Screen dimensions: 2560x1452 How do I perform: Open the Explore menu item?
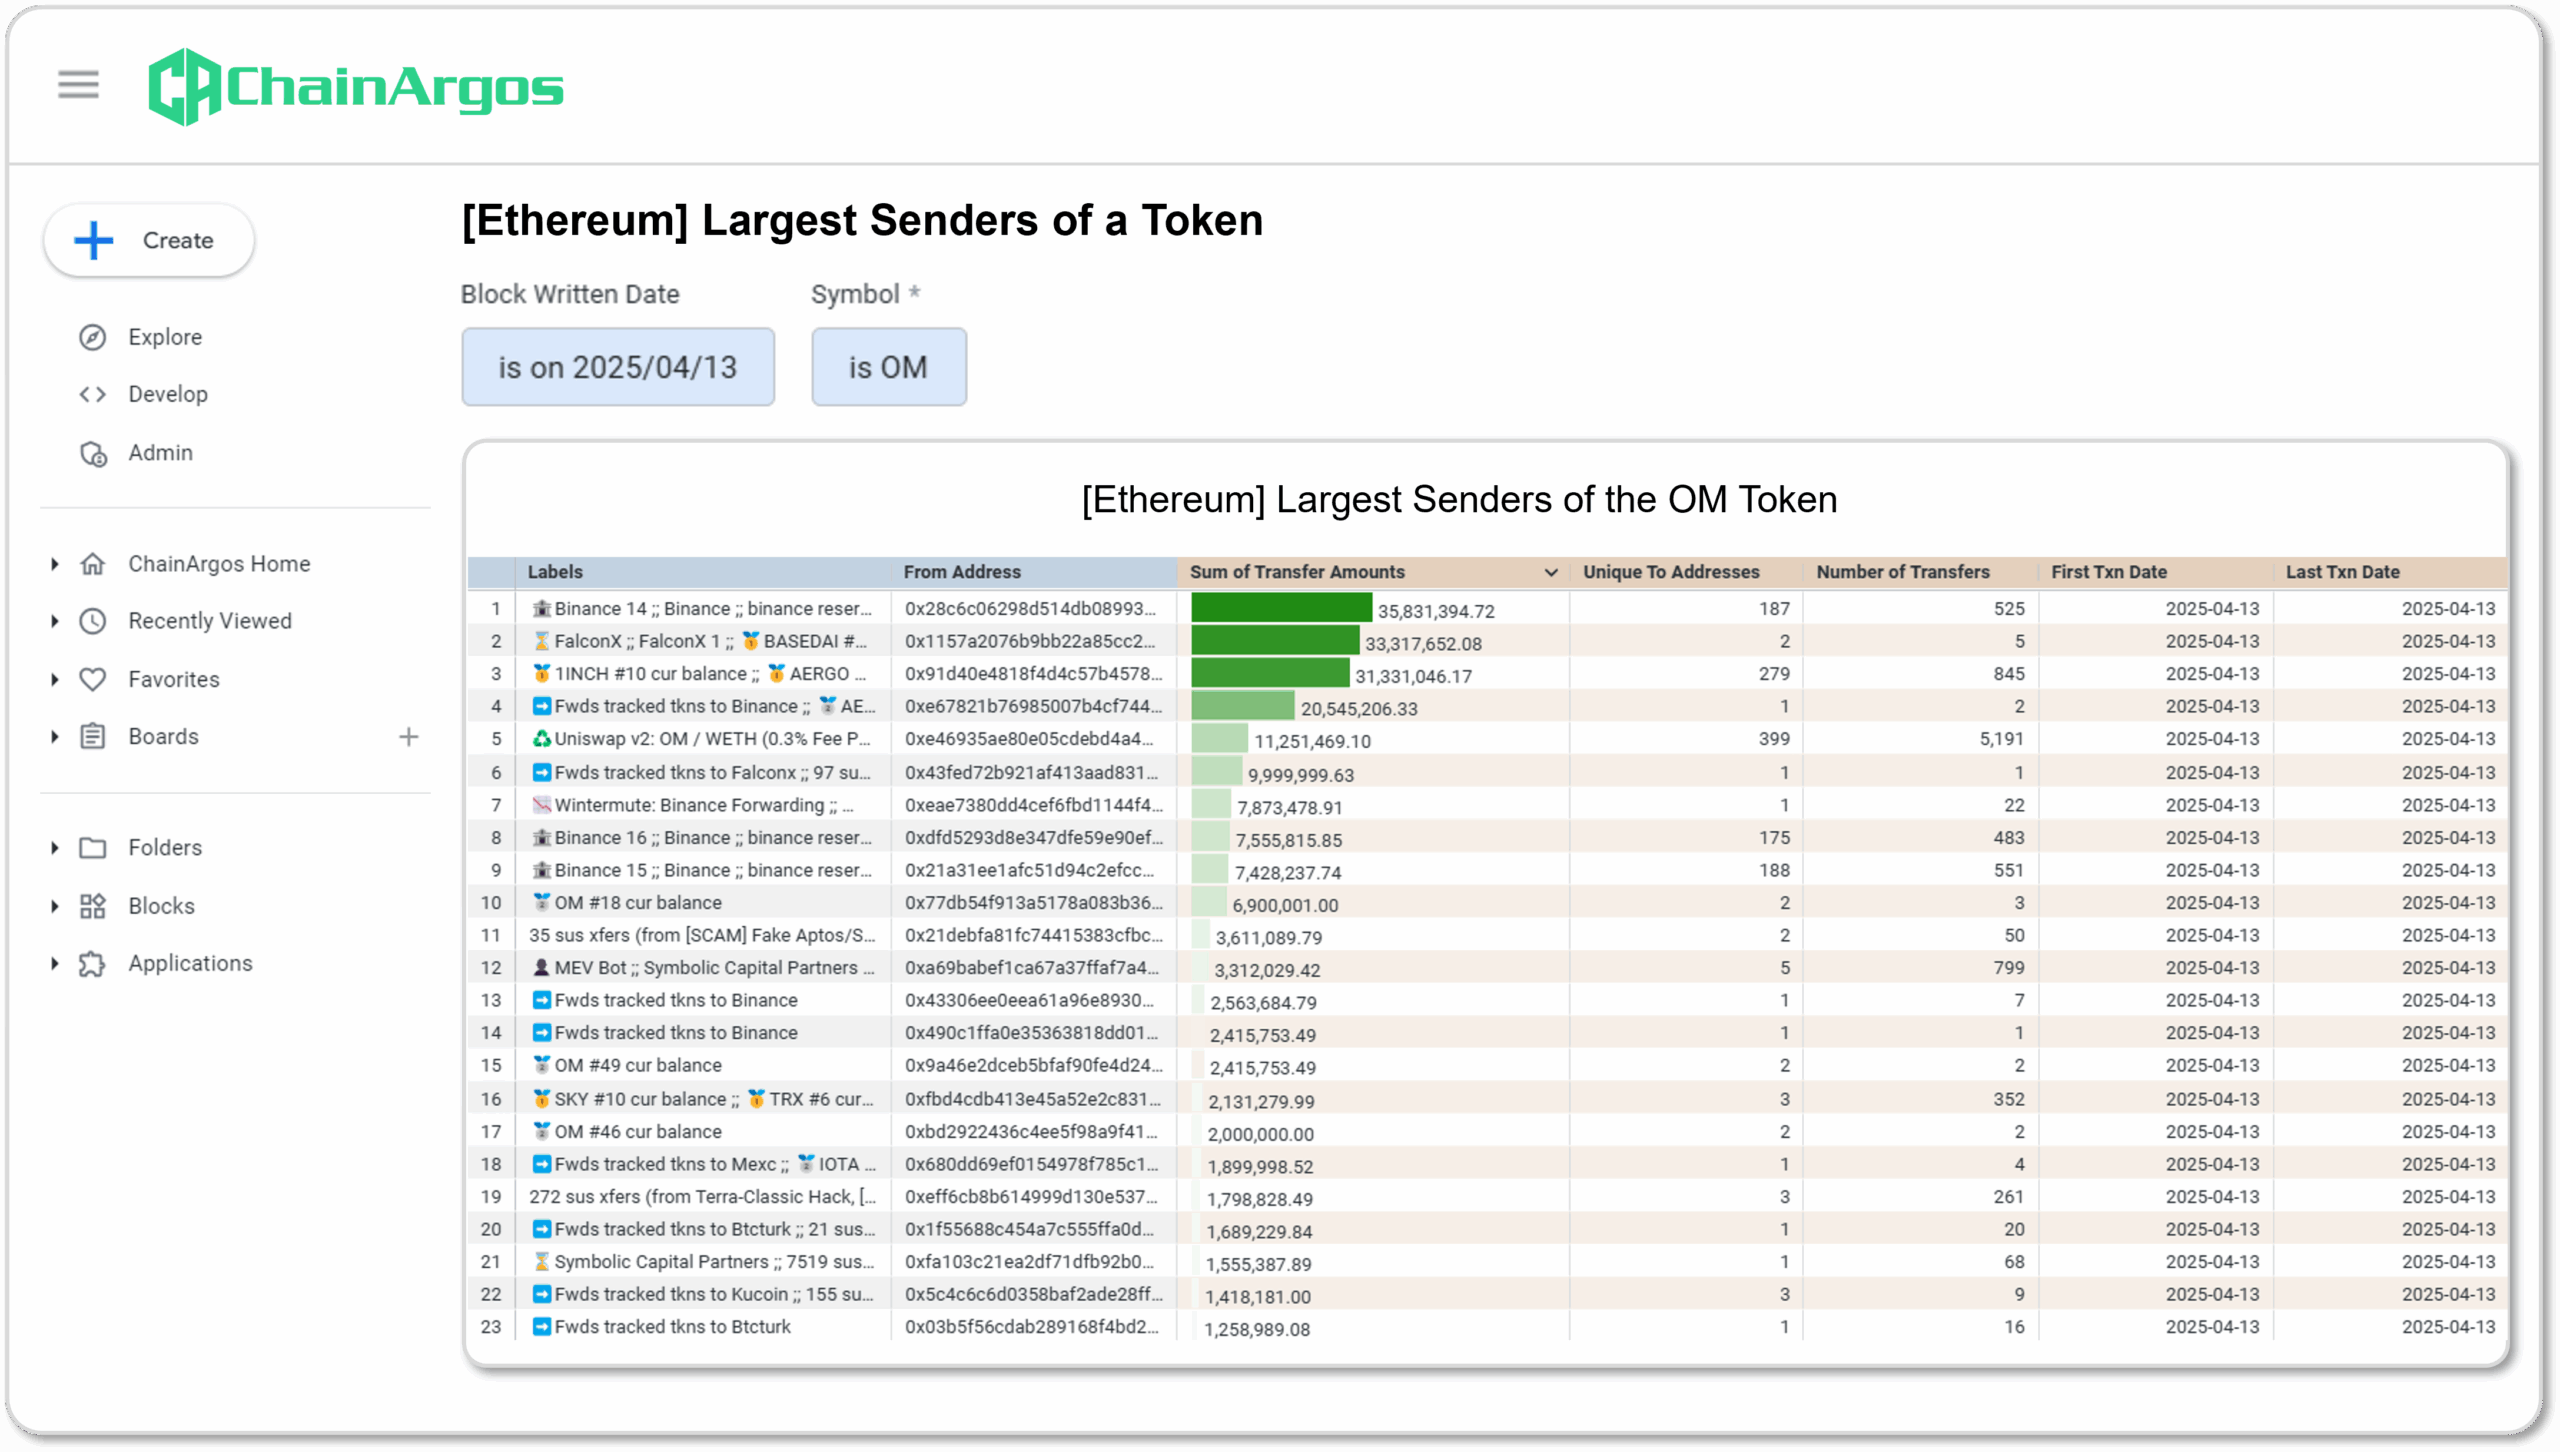pos(165,337)
